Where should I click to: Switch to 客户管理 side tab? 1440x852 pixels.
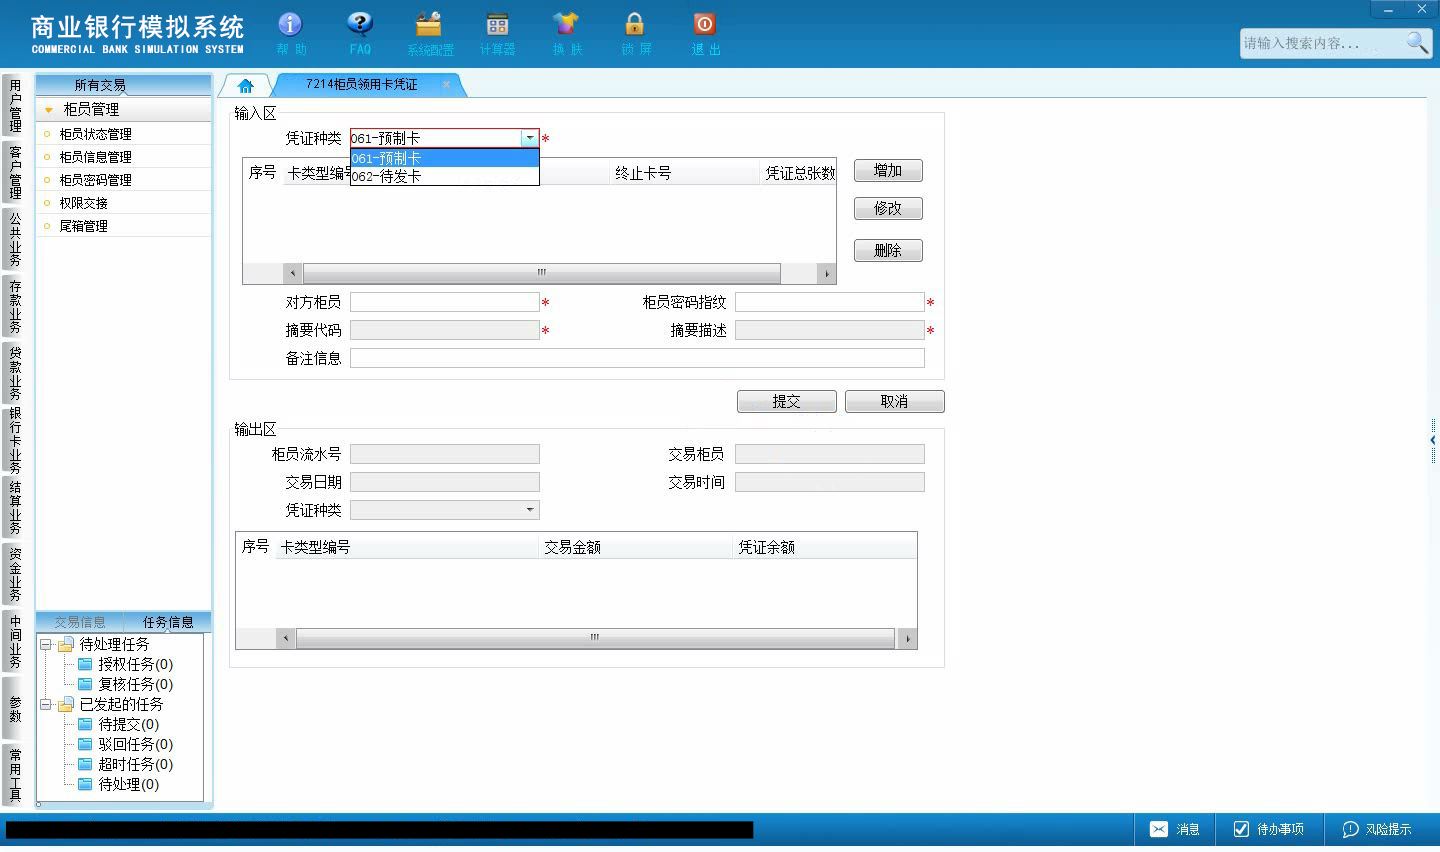15,172
